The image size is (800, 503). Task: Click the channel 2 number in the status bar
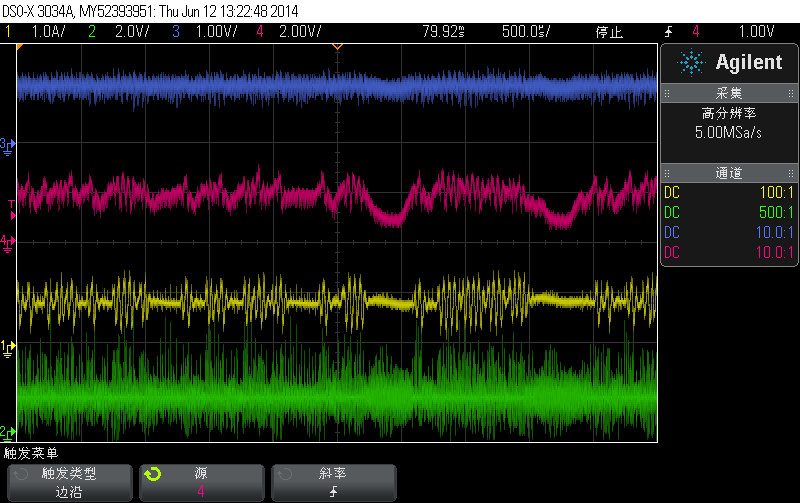[92, 32]
